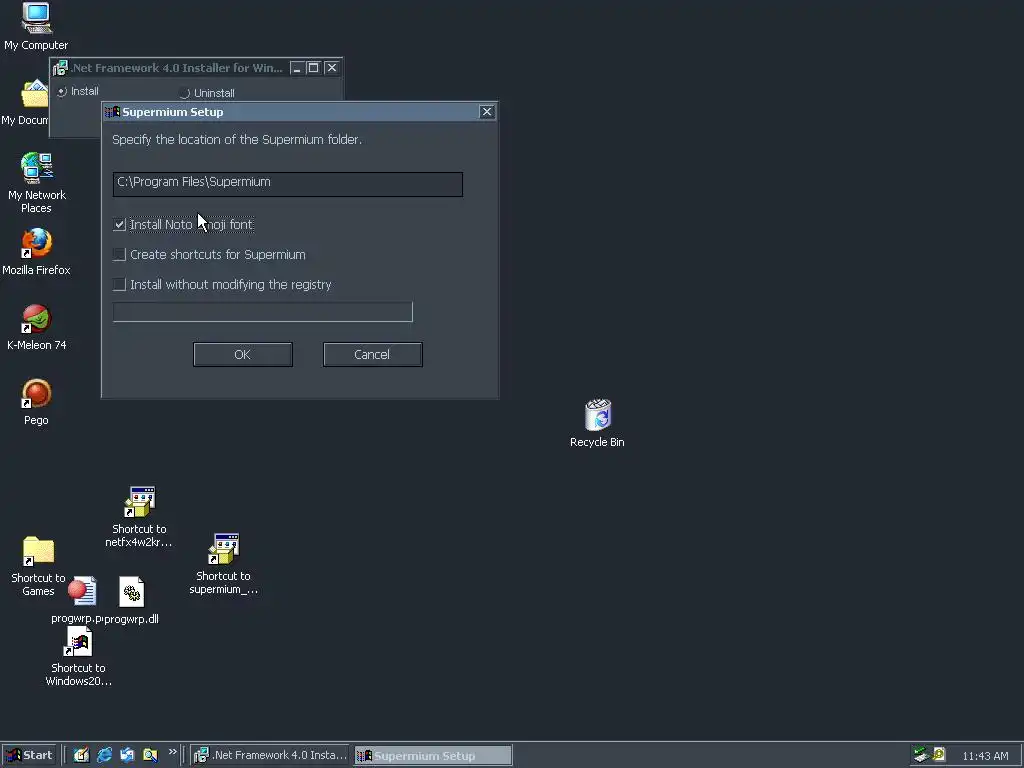Uncheck Install Noto Emoji font

119,225
